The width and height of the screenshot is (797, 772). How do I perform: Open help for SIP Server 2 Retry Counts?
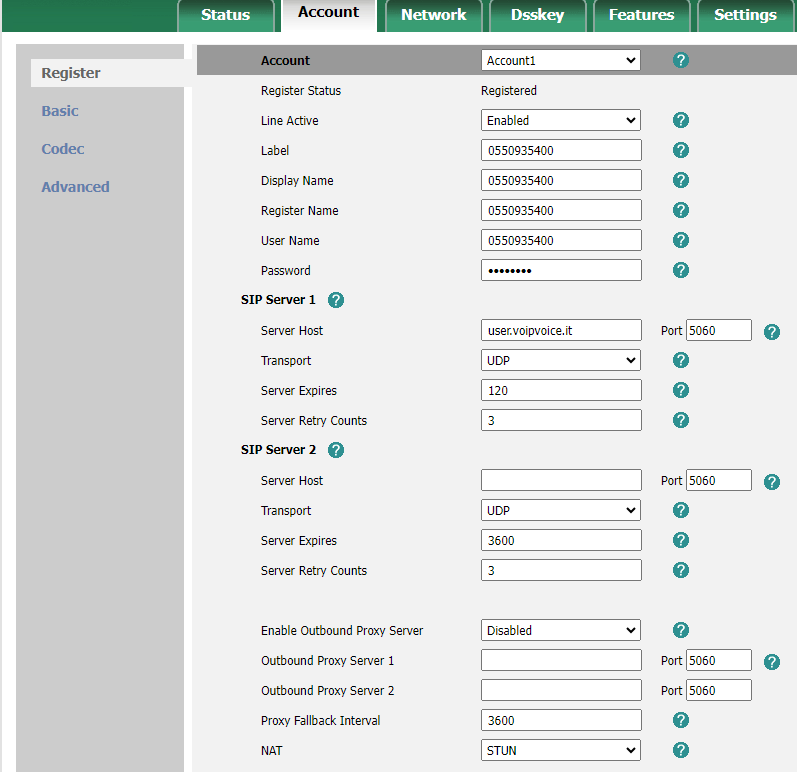tap(681, 570)
